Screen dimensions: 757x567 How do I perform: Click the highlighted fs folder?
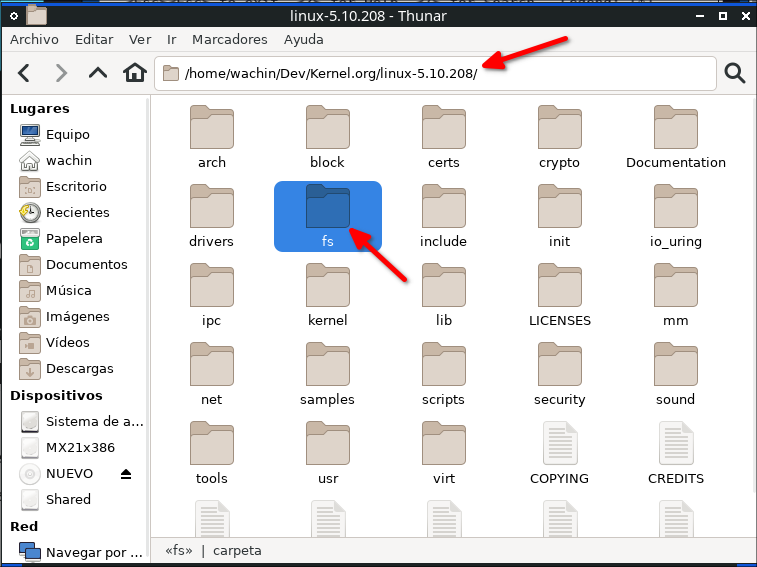point(327,216)
